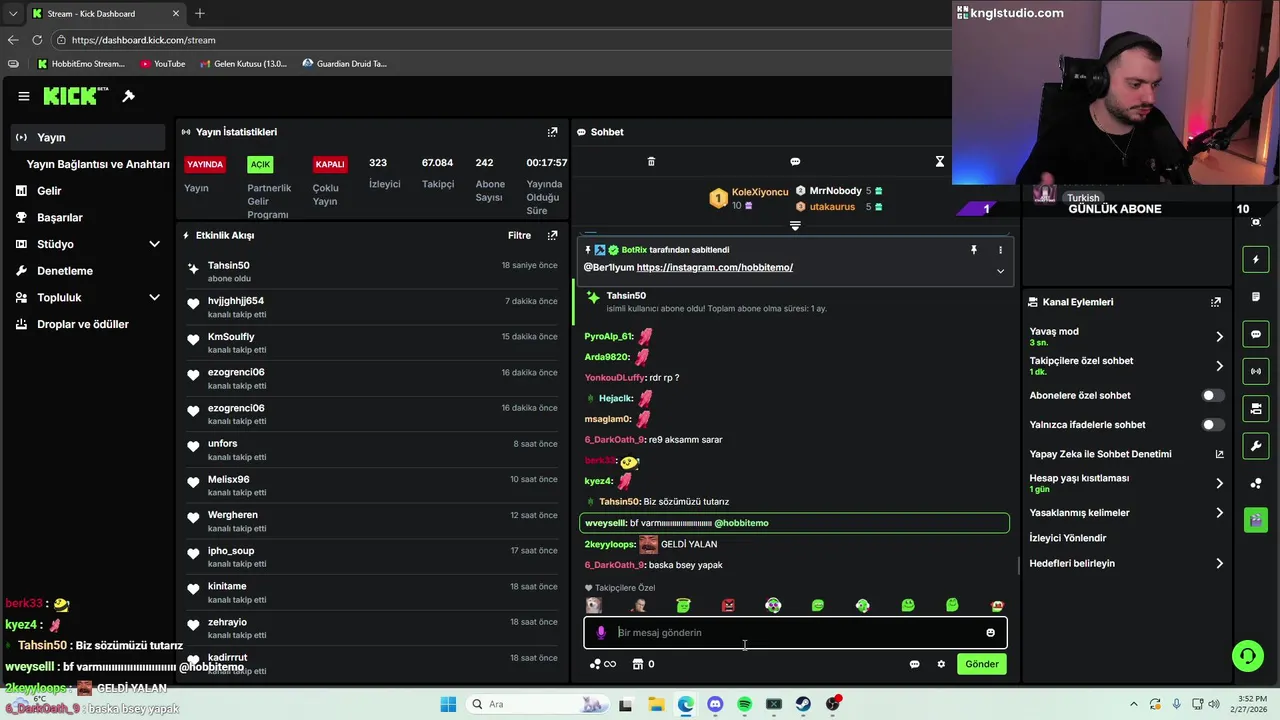Open Başarılar in the sidebar
Screen dimensions: 1280x720
pos(88,218)
